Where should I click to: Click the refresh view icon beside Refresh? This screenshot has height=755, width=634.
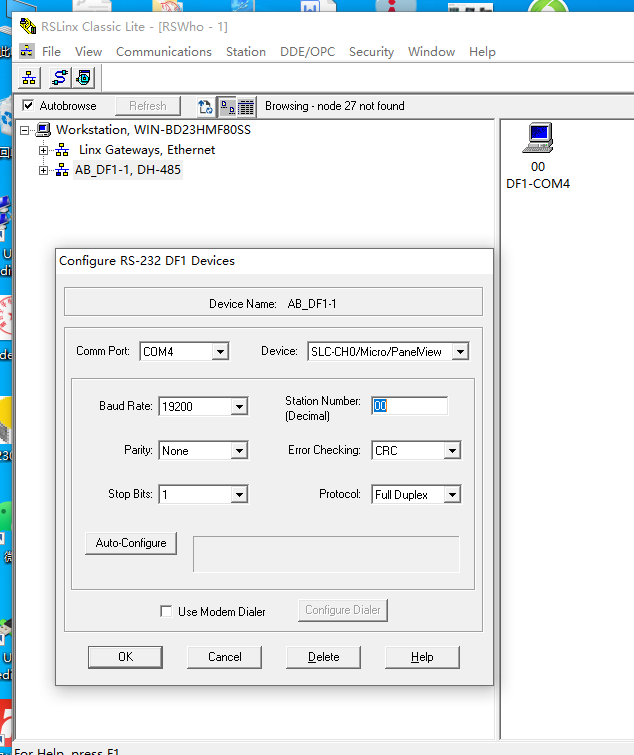[x=205, y=106]
